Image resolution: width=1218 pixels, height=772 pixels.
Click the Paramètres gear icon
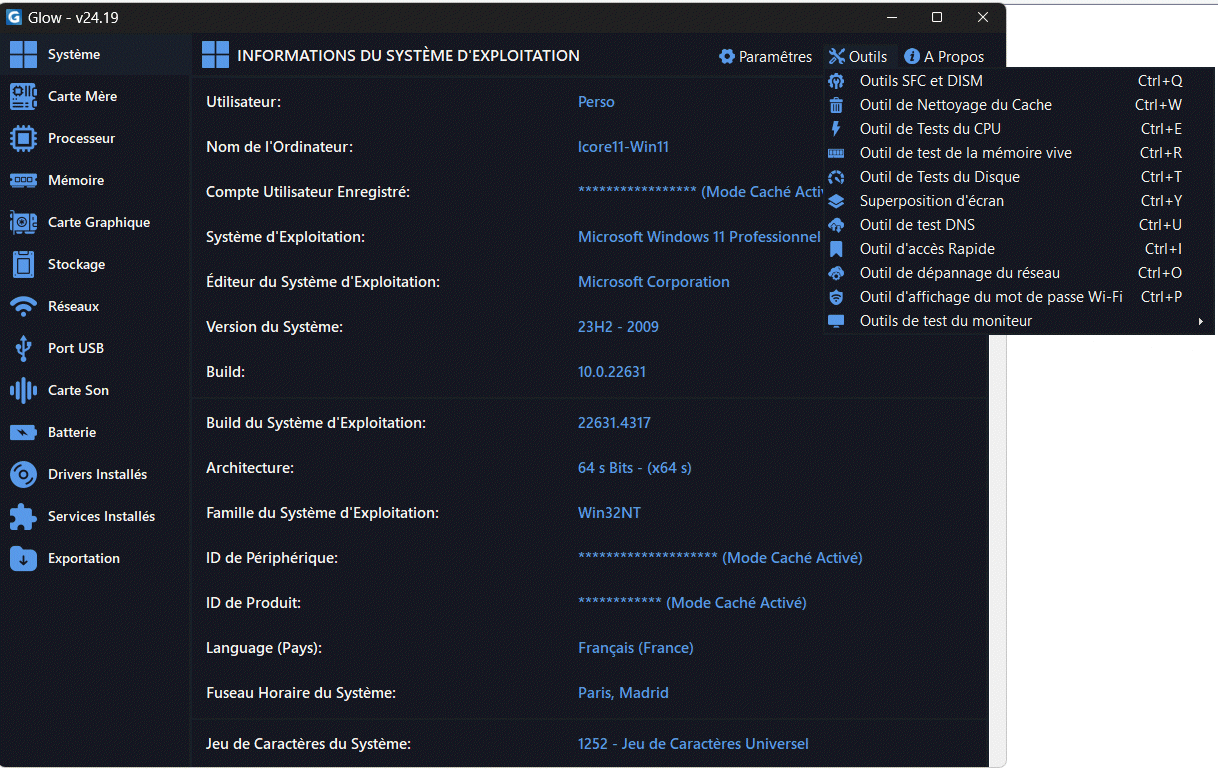click(x=727, y=57)
